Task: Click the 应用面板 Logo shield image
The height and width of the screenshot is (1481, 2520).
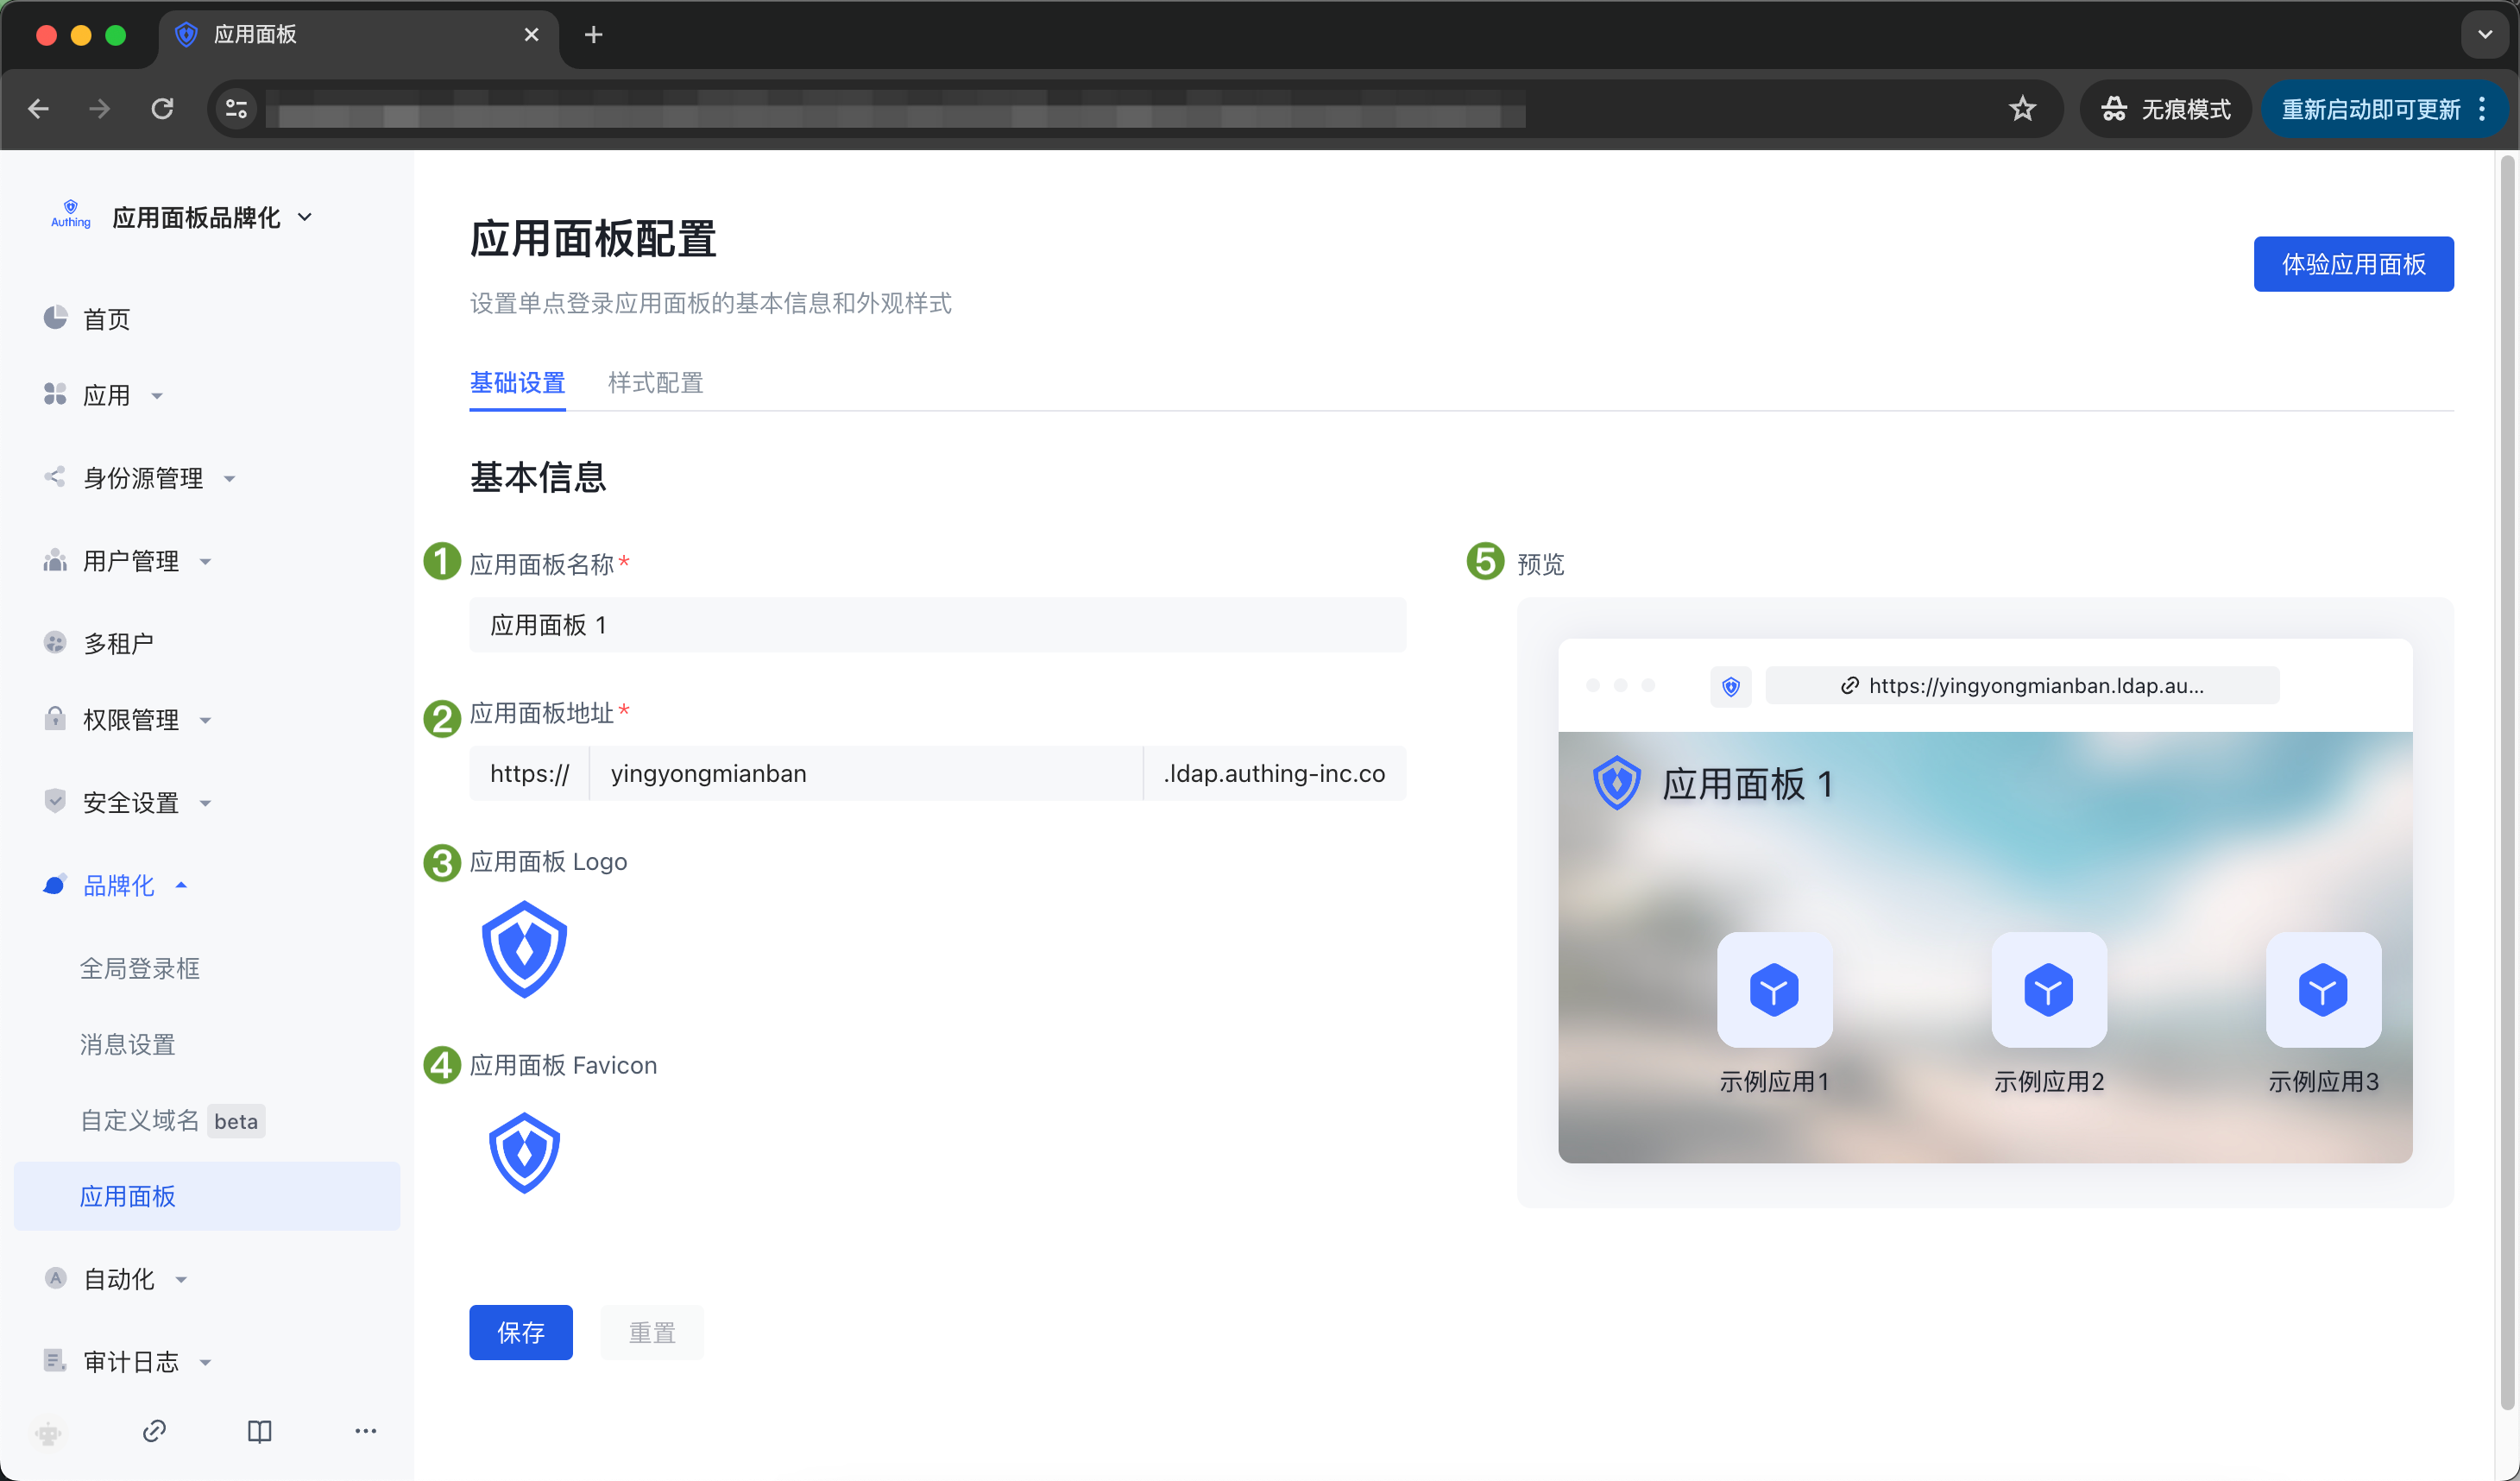Action: (524, 948)
